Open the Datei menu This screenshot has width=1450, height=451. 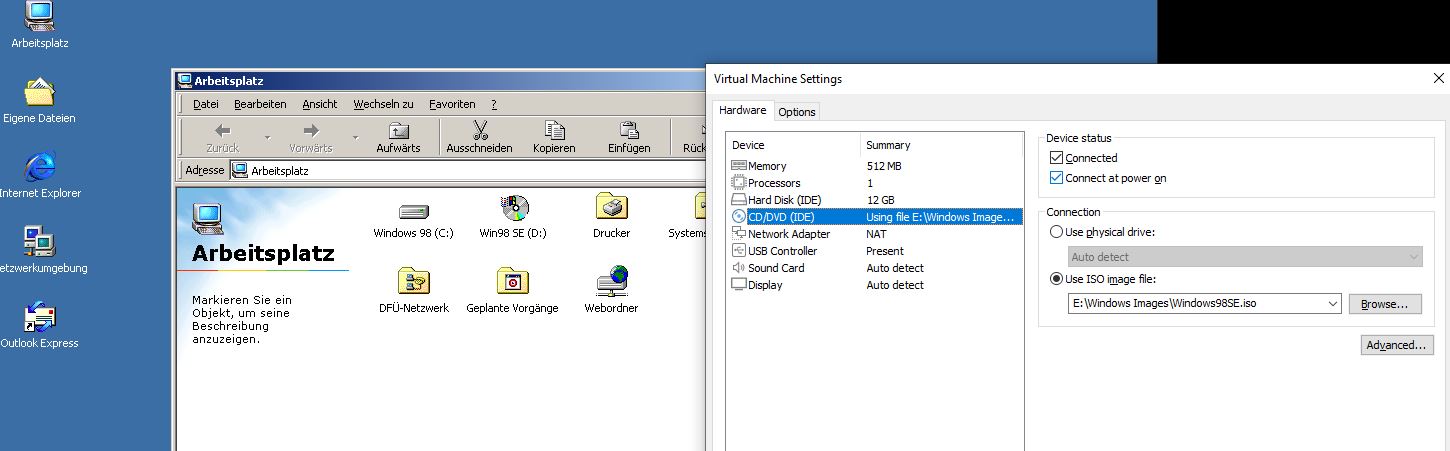pos(206,104)
